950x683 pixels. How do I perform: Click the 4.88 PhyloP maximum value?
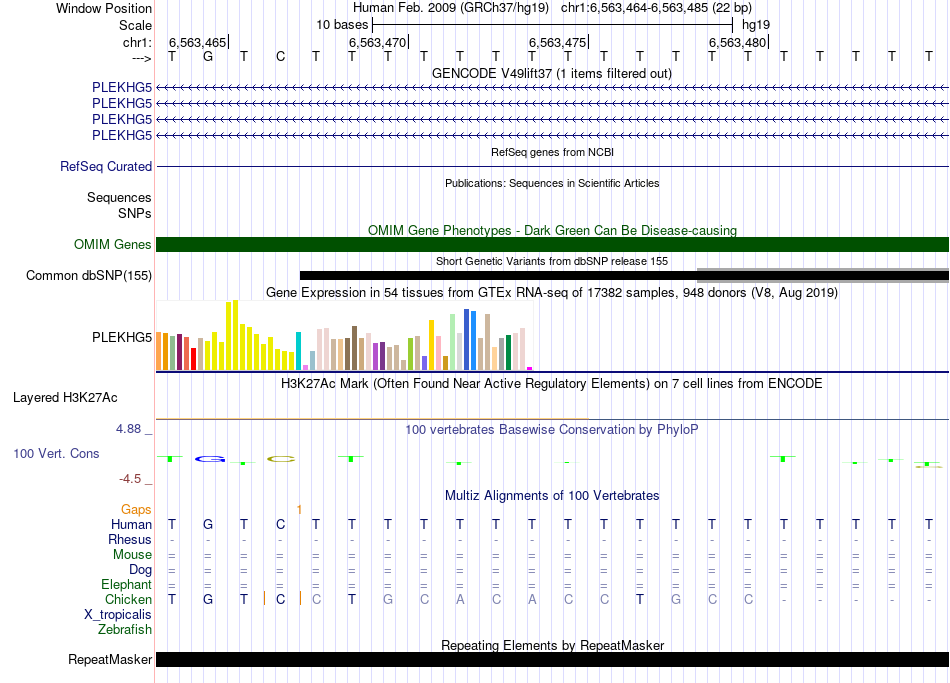click(128, 428)
